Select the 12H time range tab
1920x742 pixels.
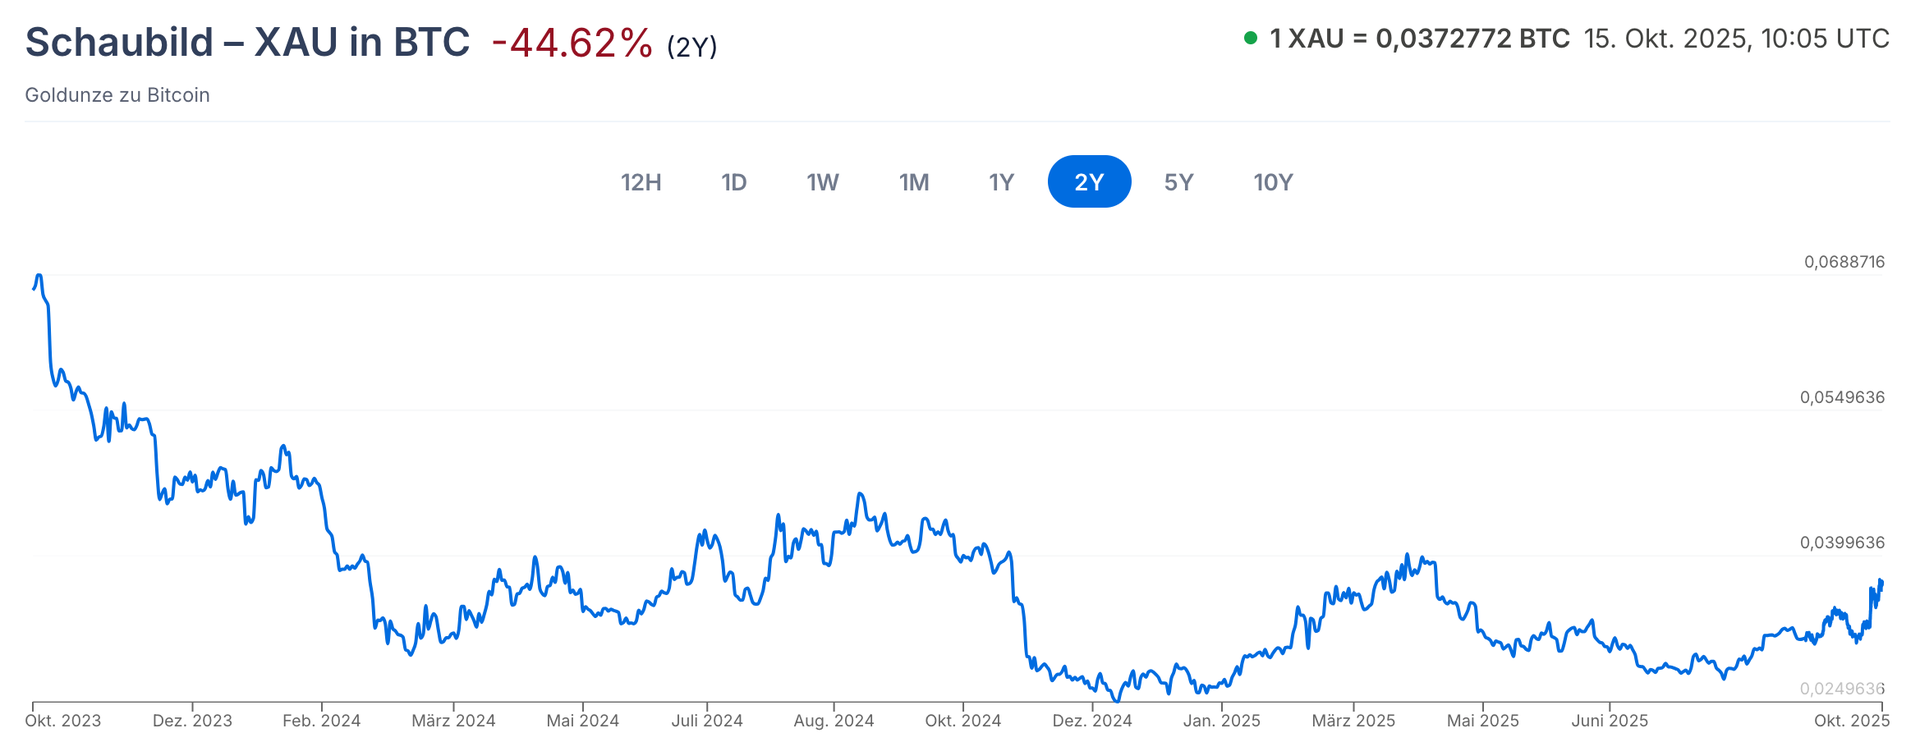[x=641, y=182]
